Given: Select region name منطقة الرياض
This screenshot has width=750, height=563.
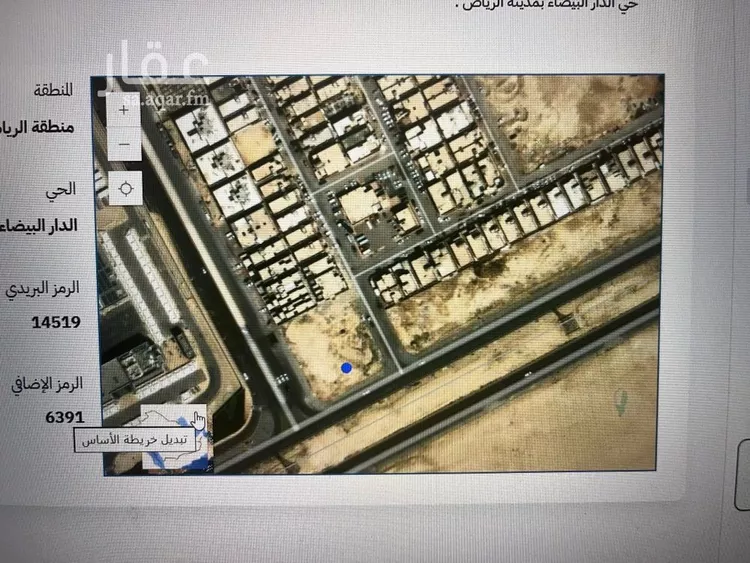Looking at the screenshot, I should coord(38,127).
